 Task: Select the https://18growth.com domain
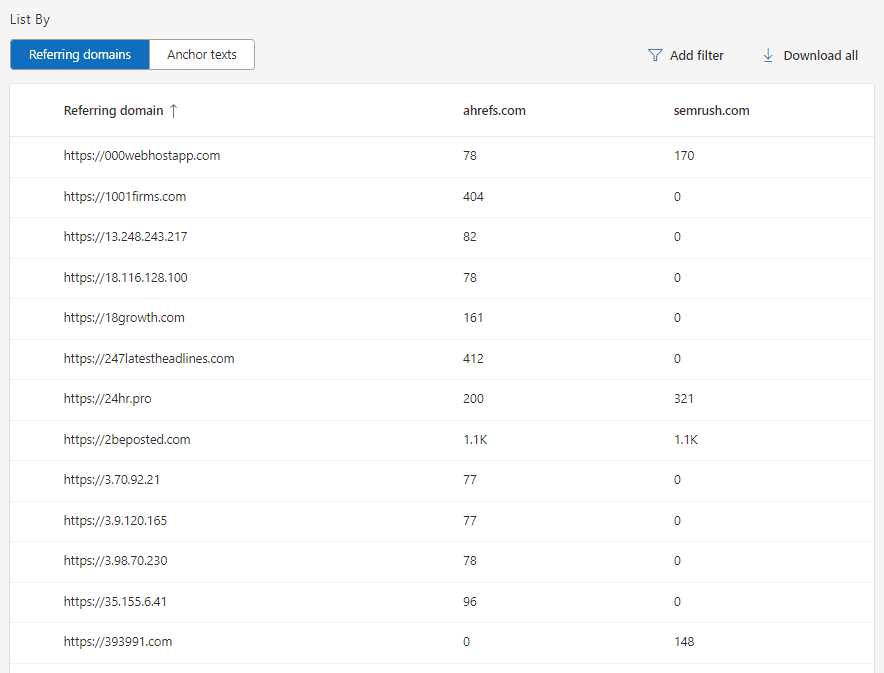click(x=124, y=318)
